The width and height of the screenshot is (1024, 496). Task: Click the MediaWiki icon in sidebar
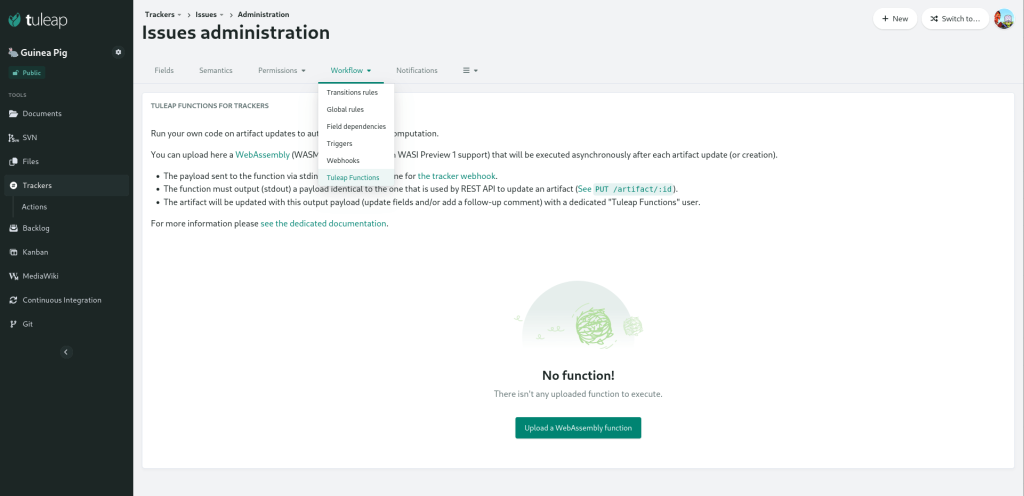click(x=13, y=276)
